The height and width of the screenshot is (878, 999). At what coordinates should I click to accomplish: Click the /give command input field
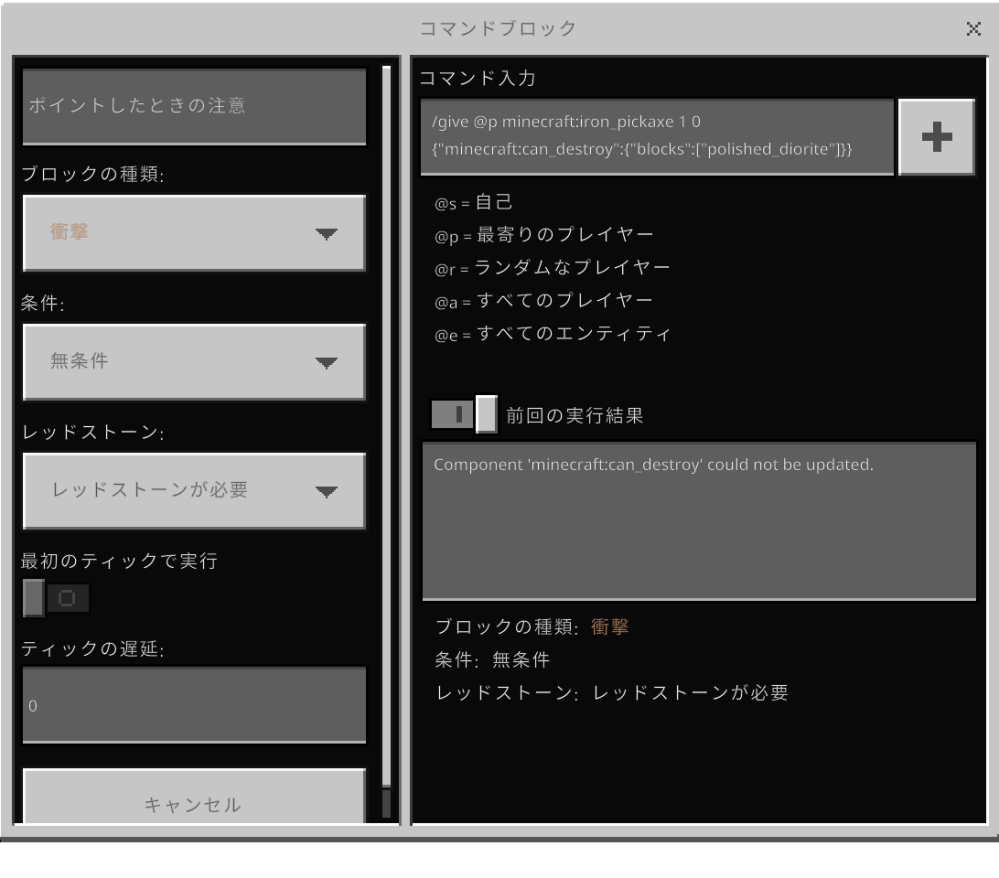coord(657,136)
